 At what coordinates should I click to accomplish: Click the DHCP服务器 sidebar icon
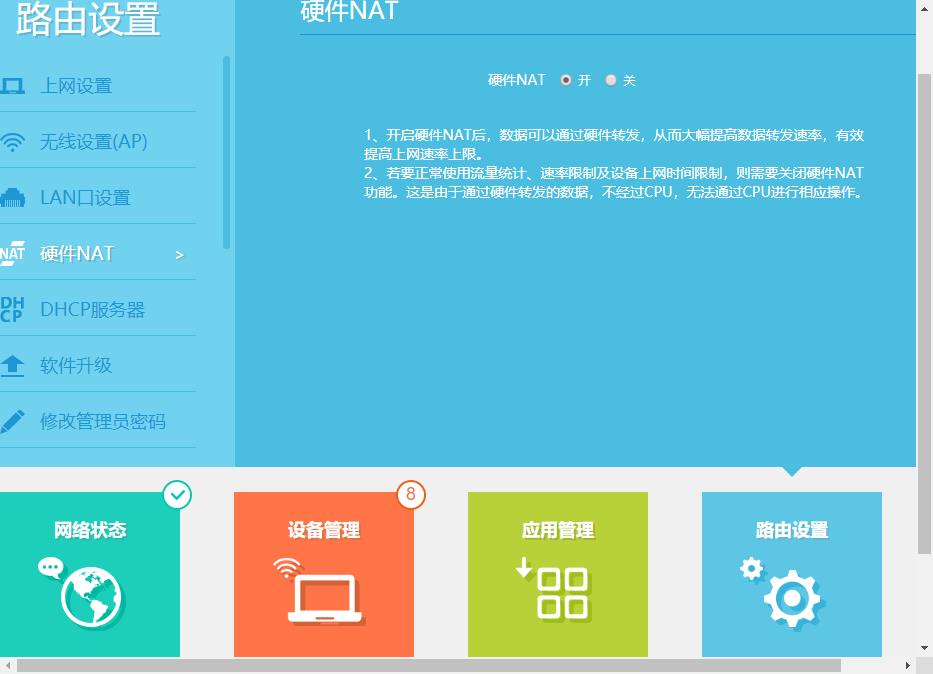point(13,309)
